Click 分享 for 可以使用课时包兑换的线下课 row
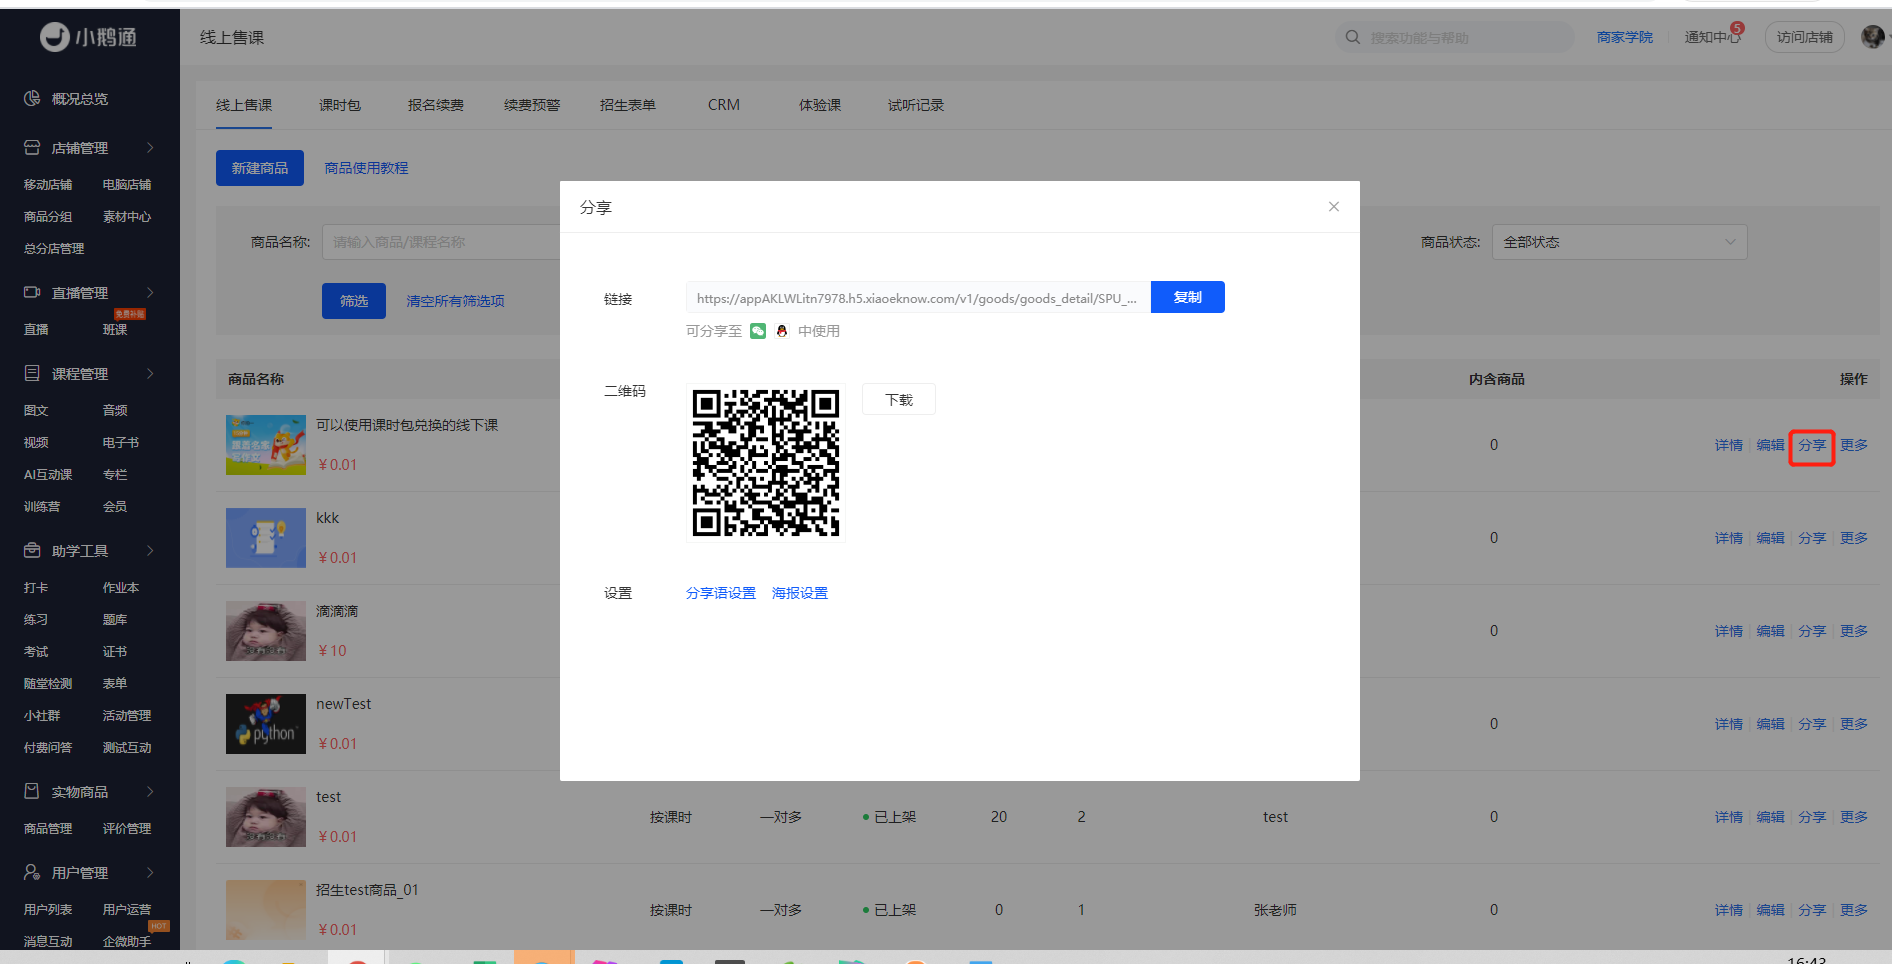 click(1812, 445)
